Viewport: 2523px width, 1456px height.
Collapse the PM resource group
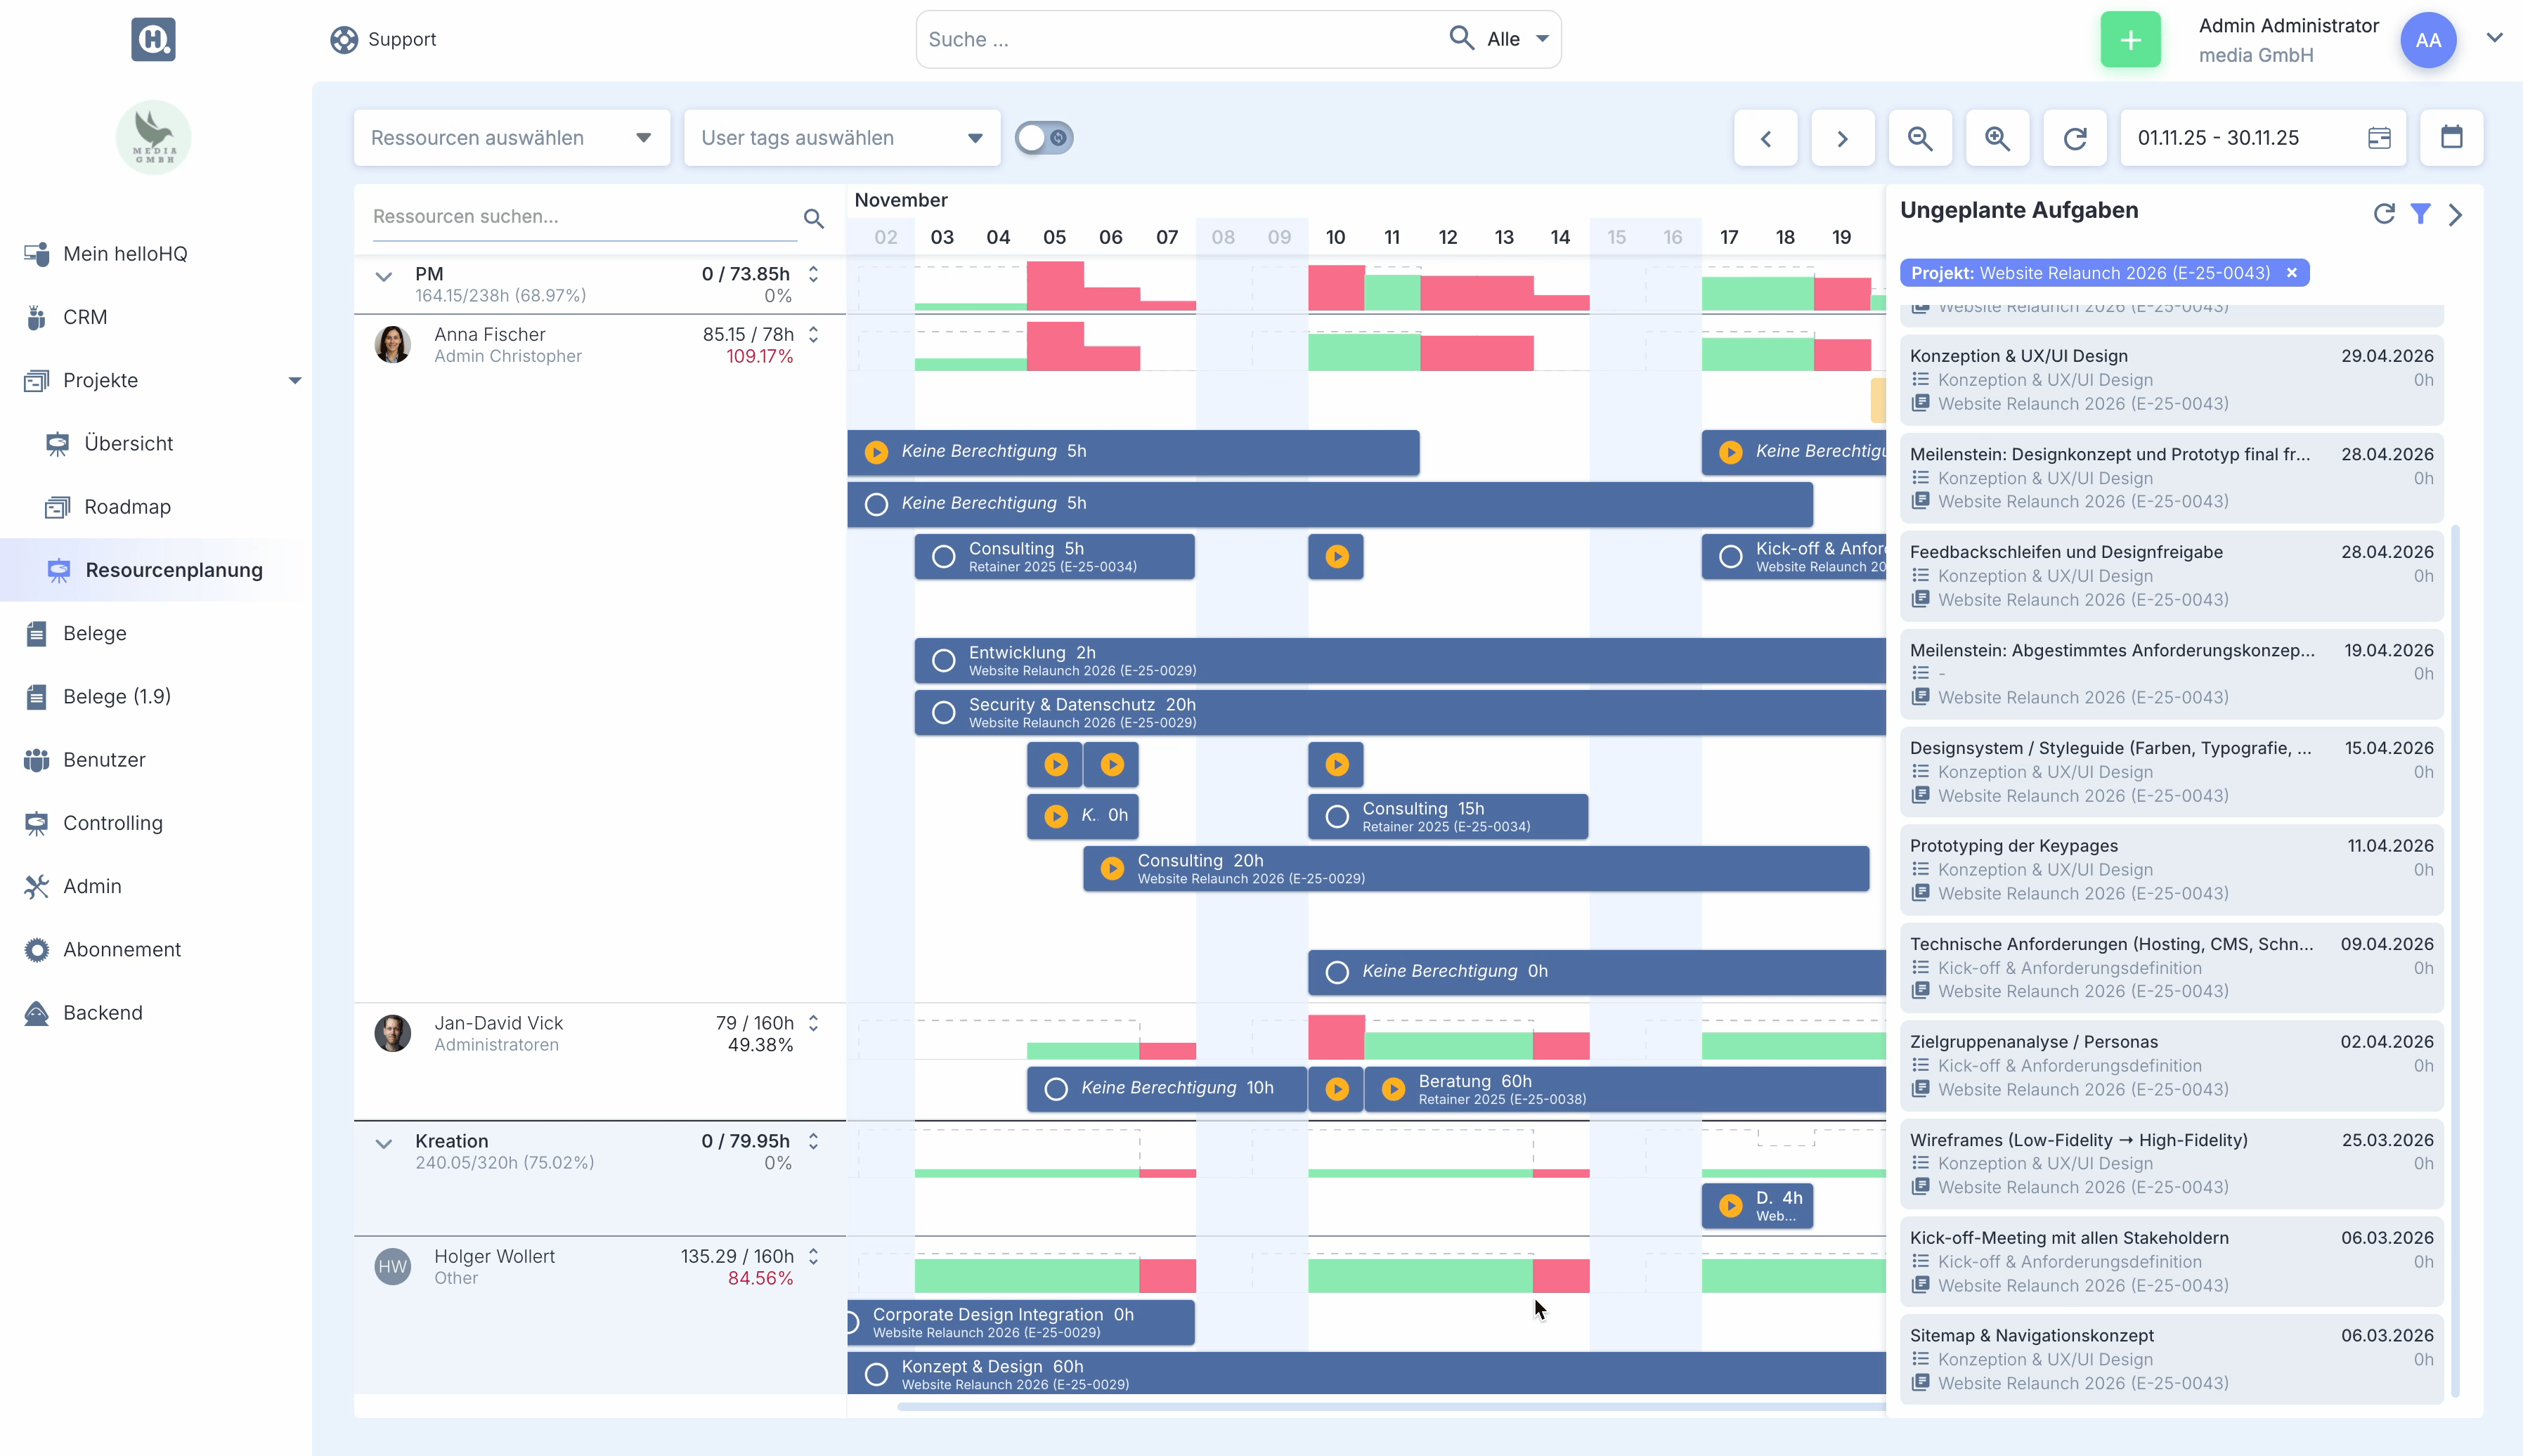pos(383,276)
